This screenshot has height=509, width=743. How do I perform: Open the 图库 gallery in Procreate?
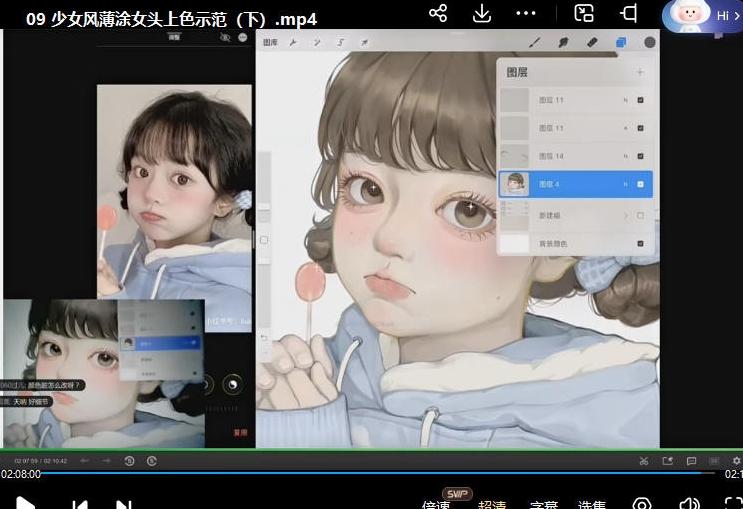tap(270, 43)
